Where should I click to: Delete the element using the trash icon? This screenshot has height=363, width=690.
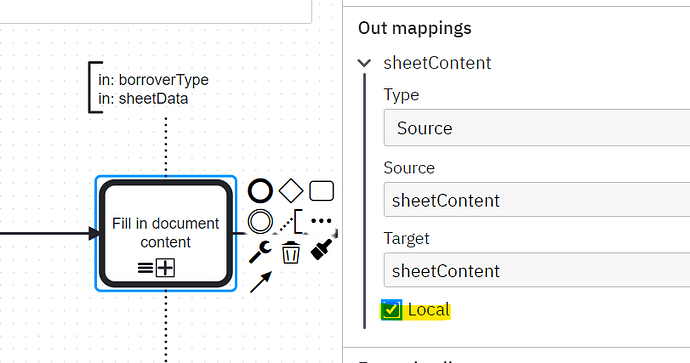click(x=291, y=252)
